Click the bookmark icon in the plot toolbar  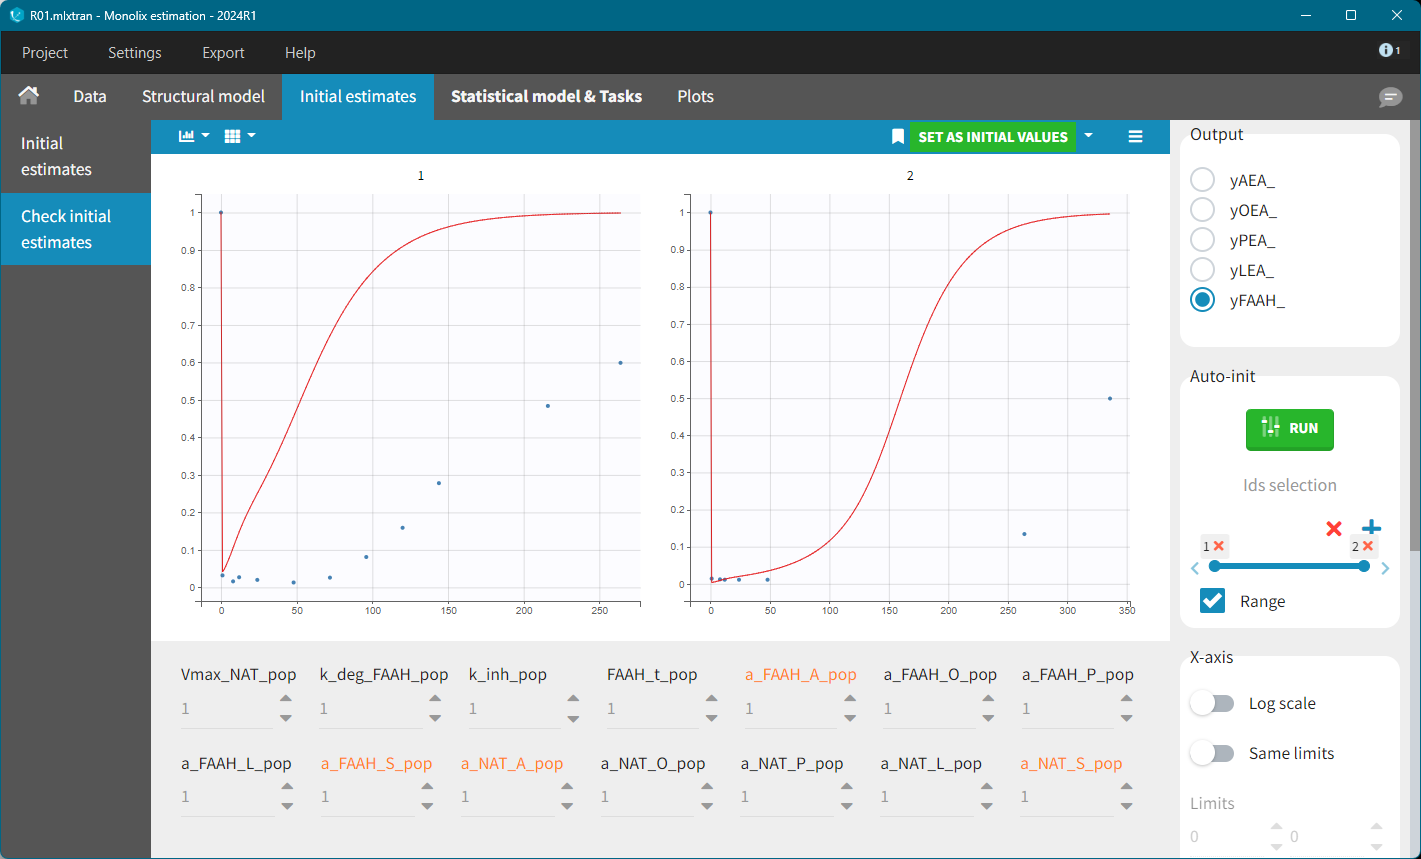pyautogui.click(x=897, y=137)
